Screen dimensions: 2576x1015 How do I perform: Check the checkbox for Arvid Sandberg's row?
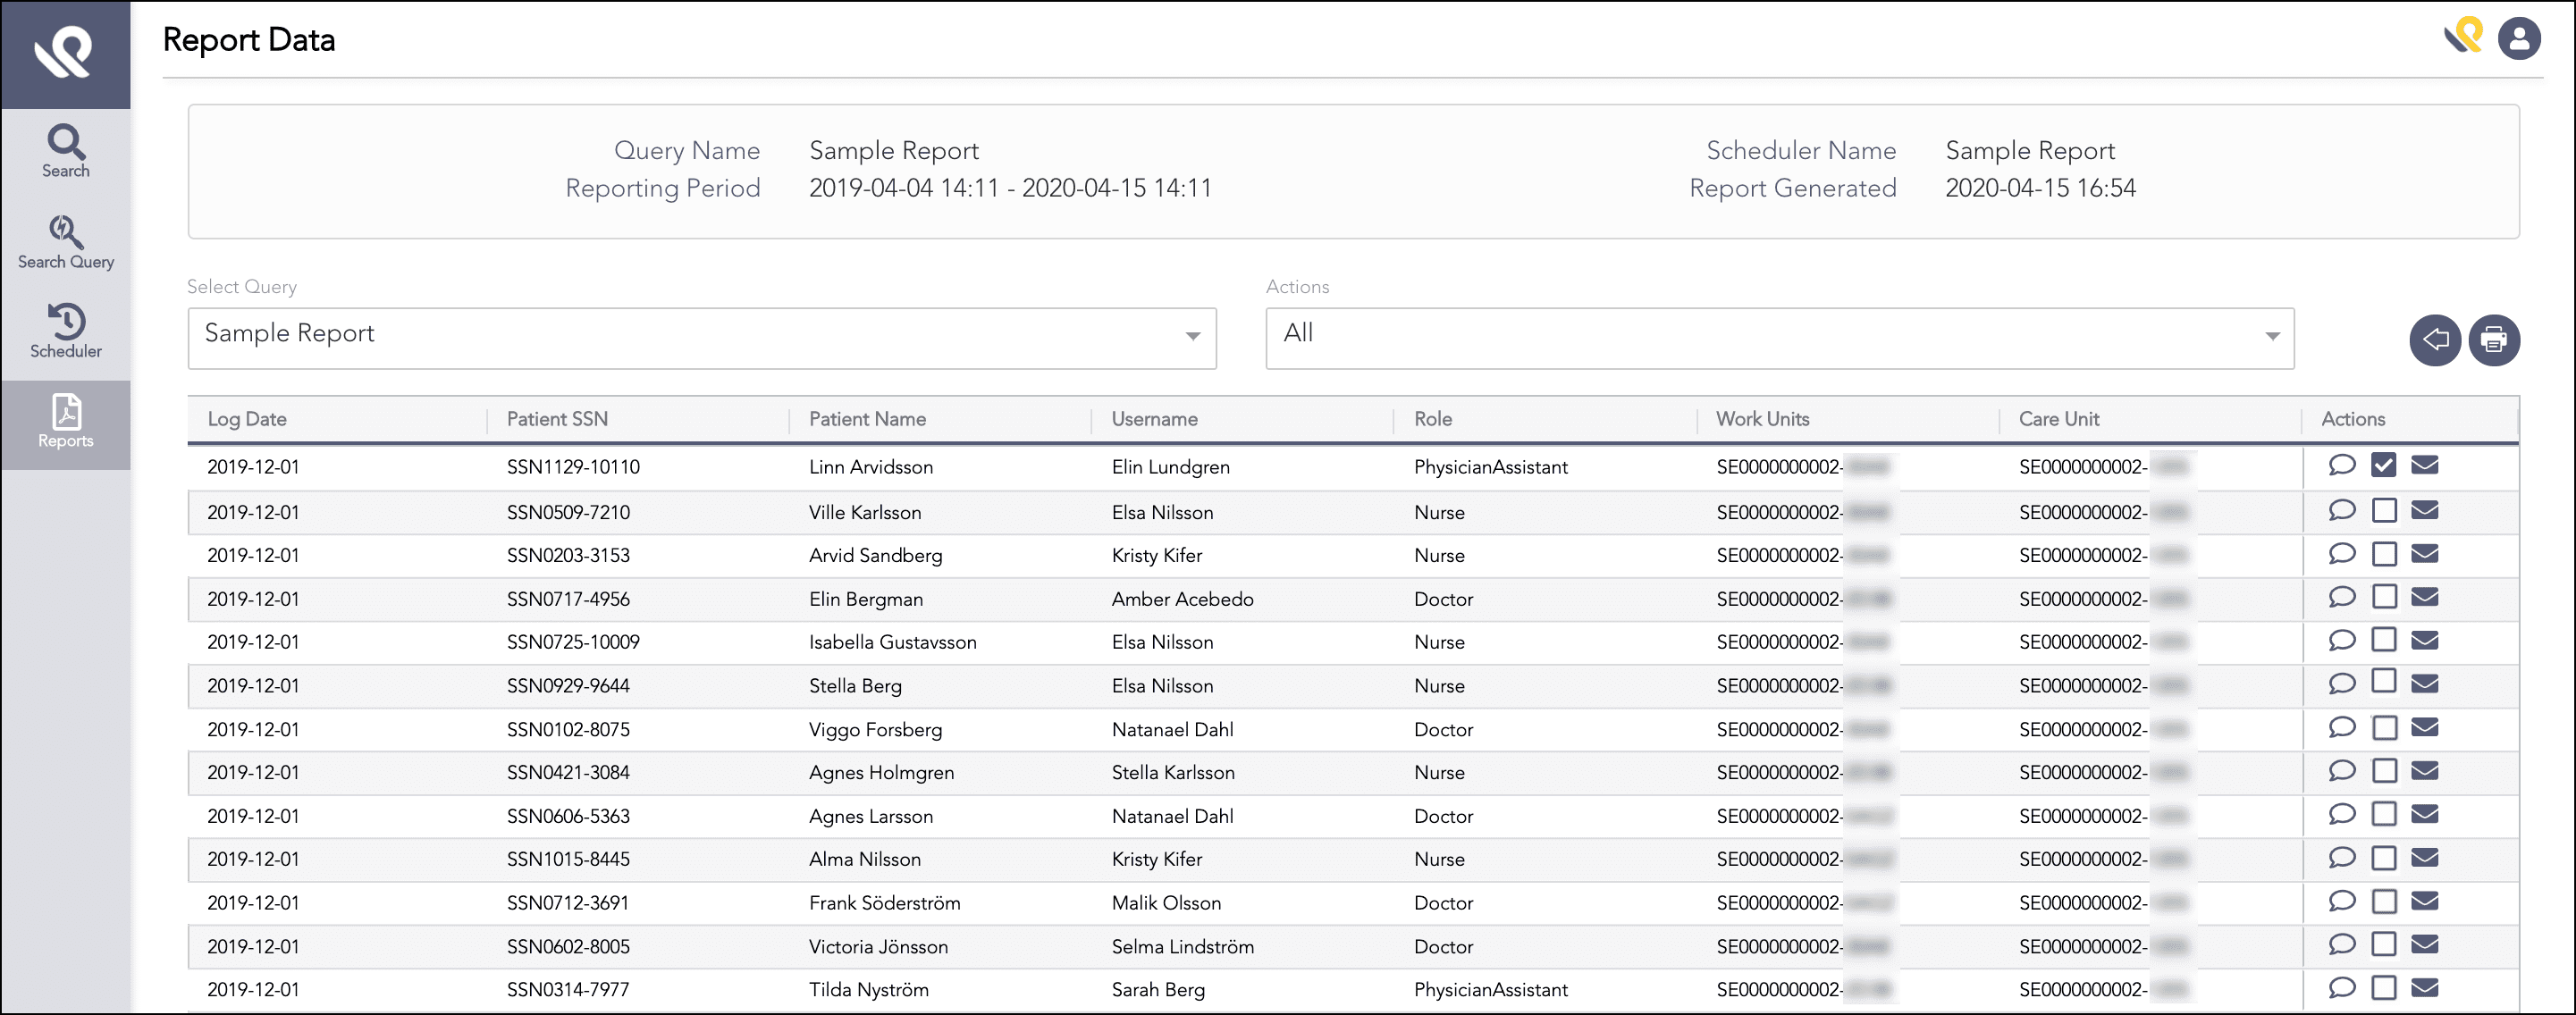pos(2385,553)
